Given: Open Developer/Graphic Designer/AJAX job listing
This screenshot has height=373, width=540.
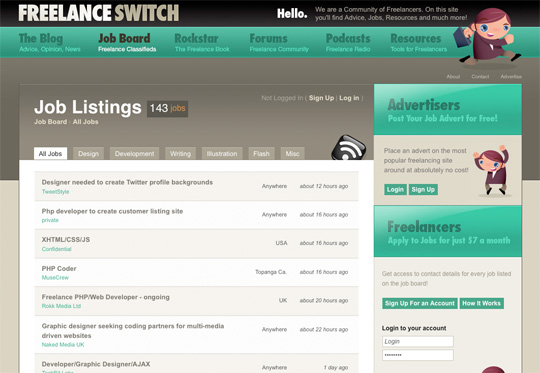Looking at the screenshot, I should point(96,364).
